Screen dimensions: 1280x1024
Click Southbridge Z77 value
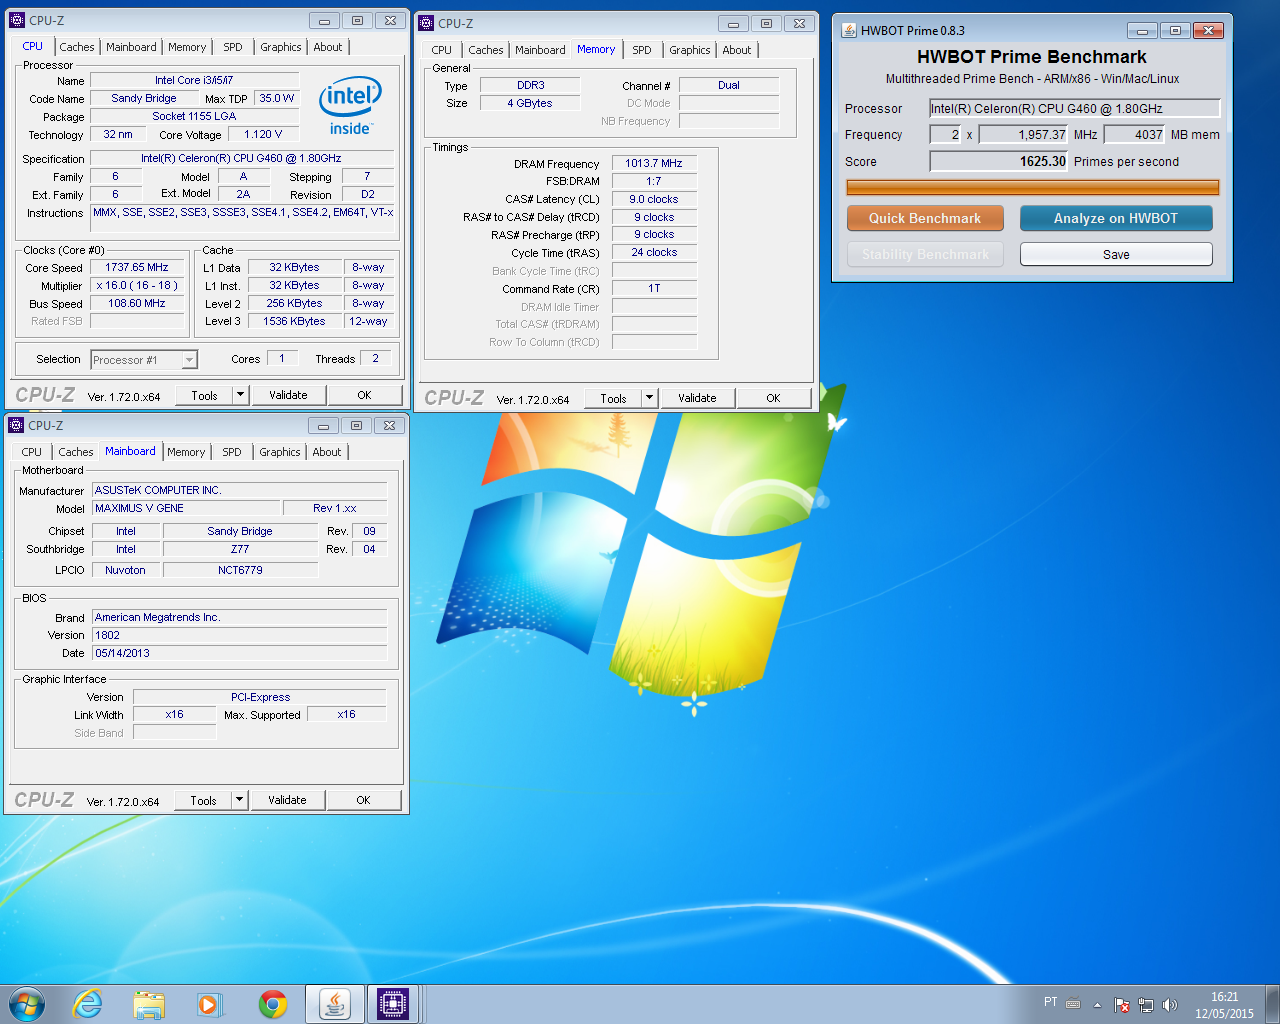pyautogui.click(x=240, y=549)
